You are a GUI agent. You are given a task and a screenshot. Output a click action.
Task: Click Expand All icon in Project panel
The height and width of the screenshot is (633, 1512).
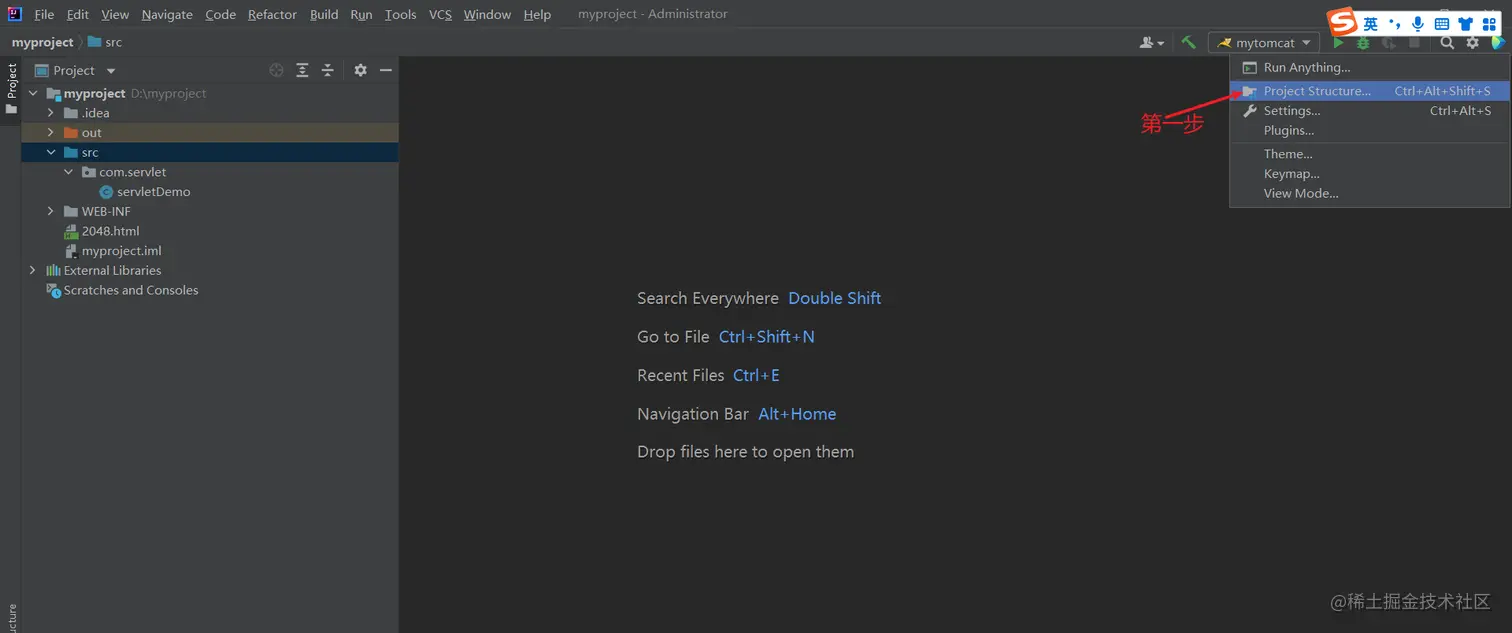302,70
